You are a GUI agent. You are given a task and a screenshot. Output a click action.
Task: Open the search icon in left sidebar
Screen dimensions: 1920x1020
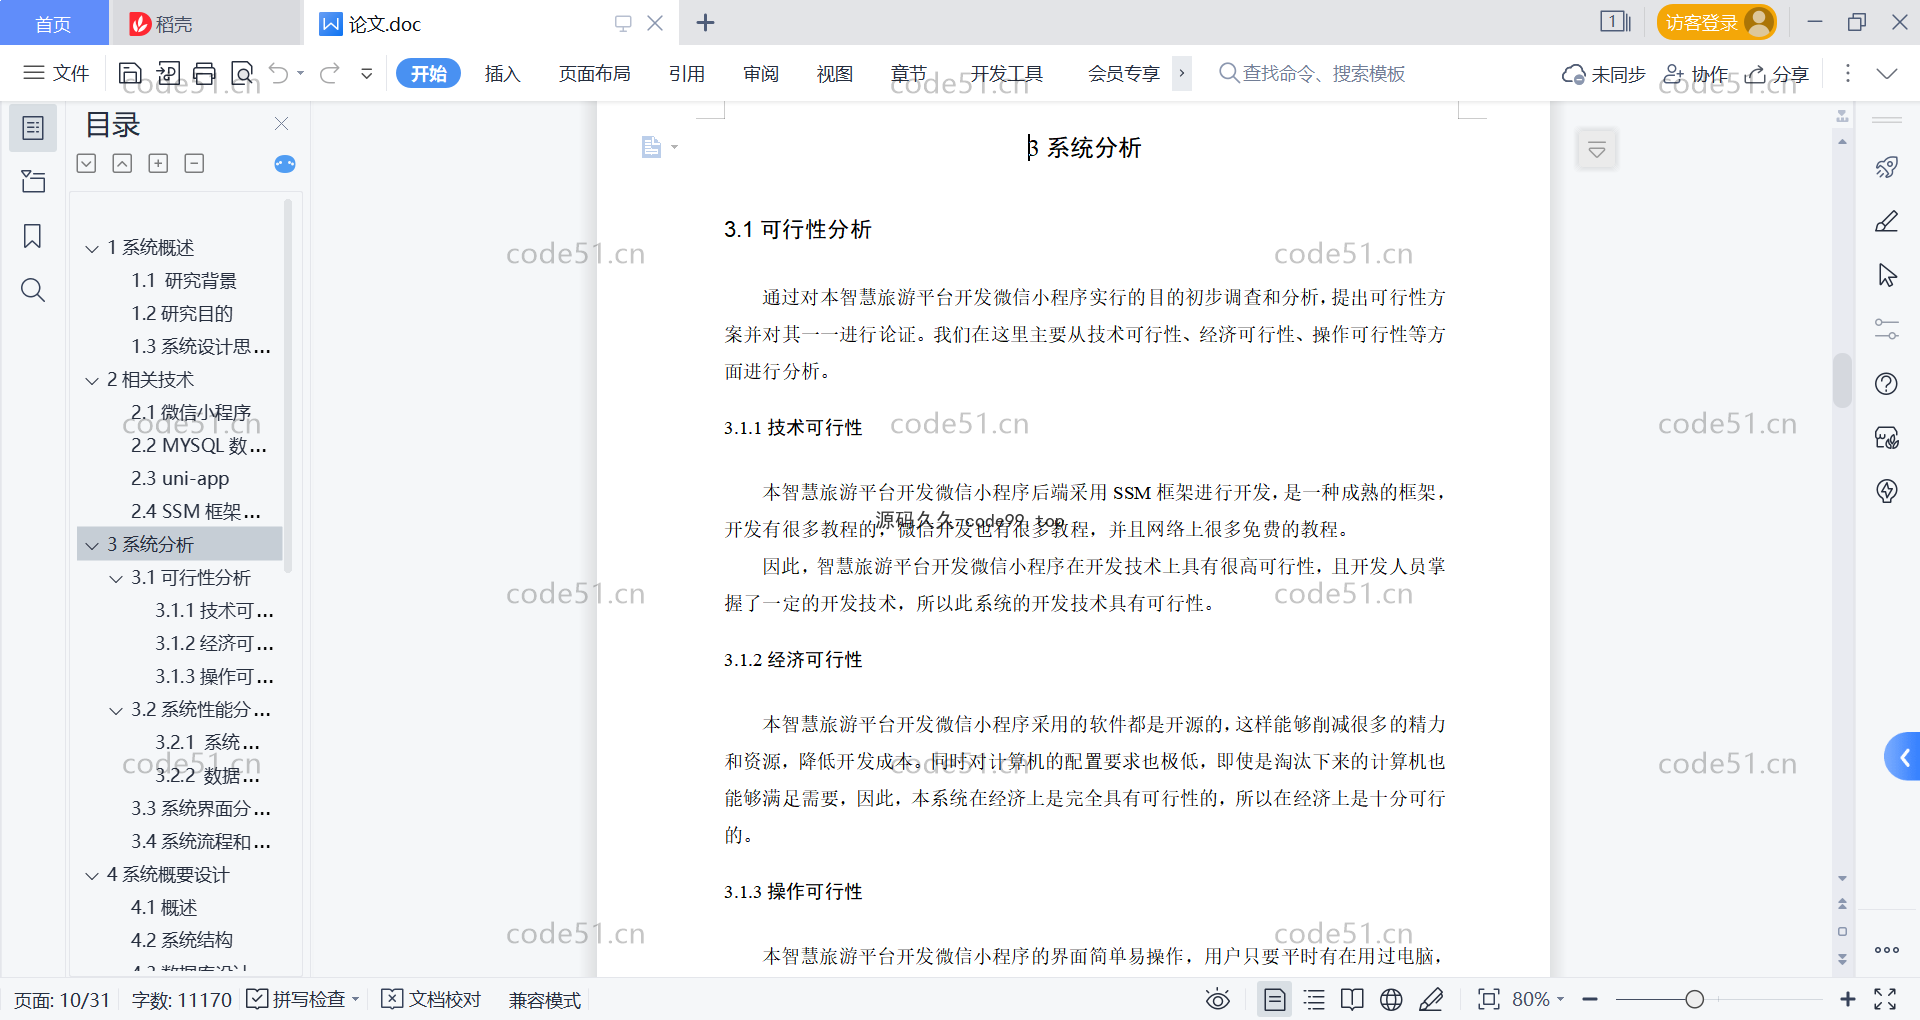pyautogui.click(x=33, y=290)
